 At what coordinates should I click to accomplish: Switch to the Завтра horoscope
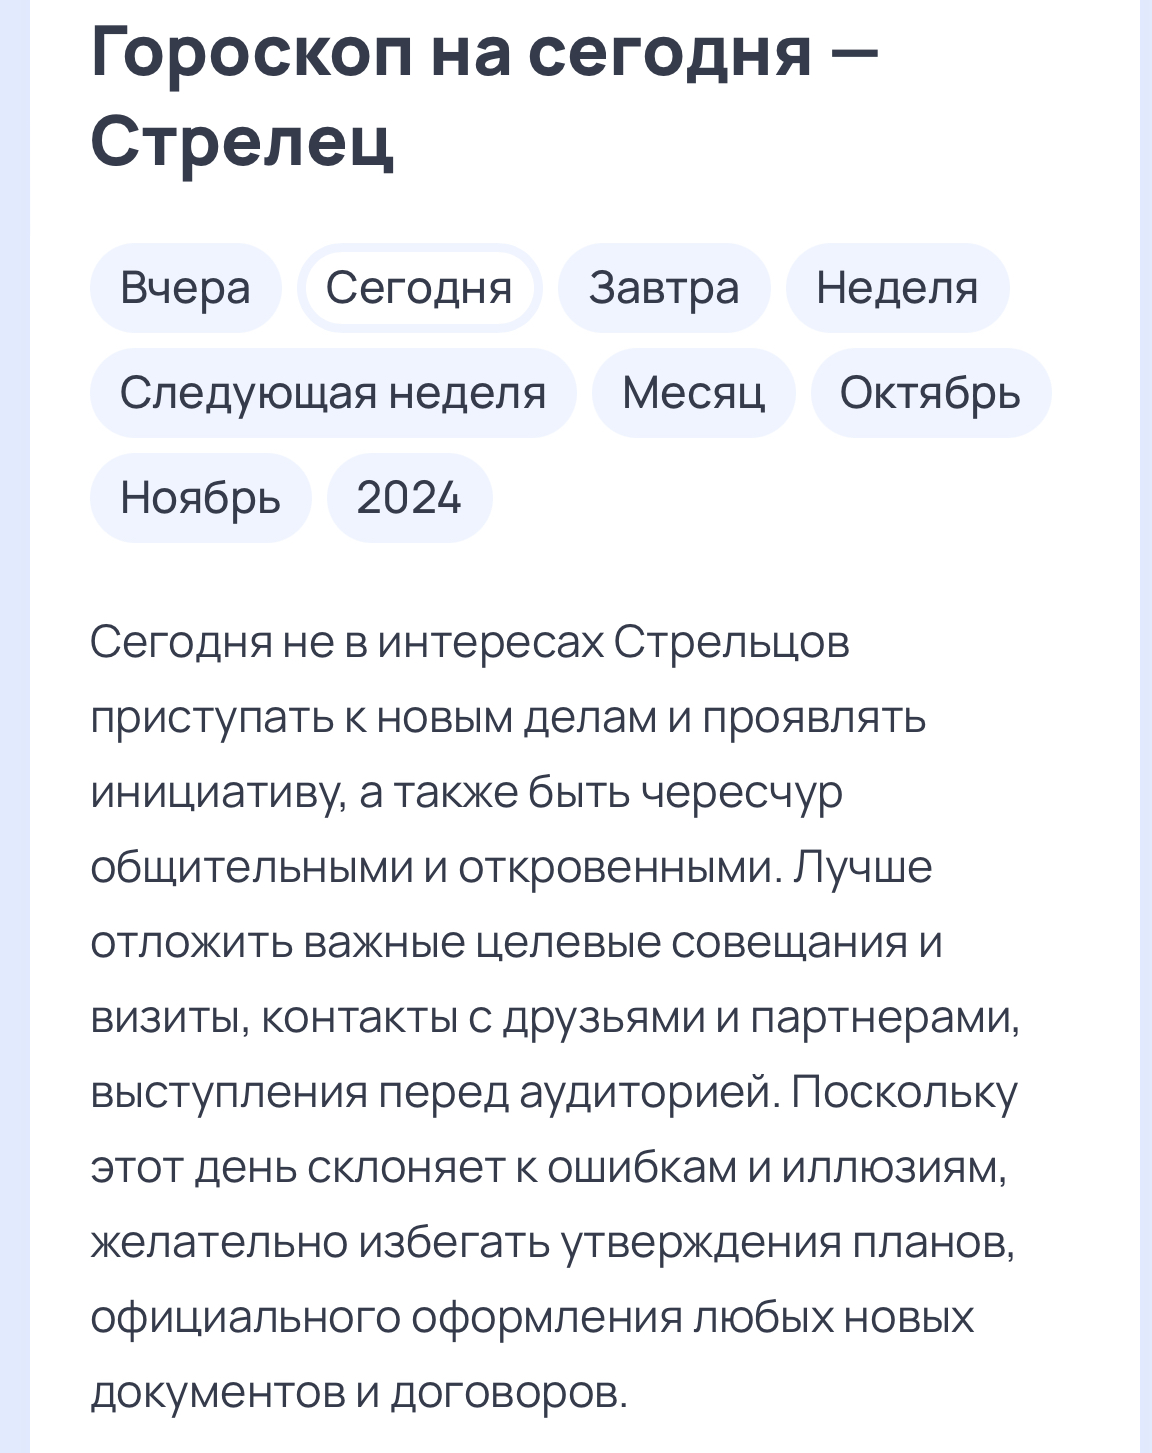[664, 289]
